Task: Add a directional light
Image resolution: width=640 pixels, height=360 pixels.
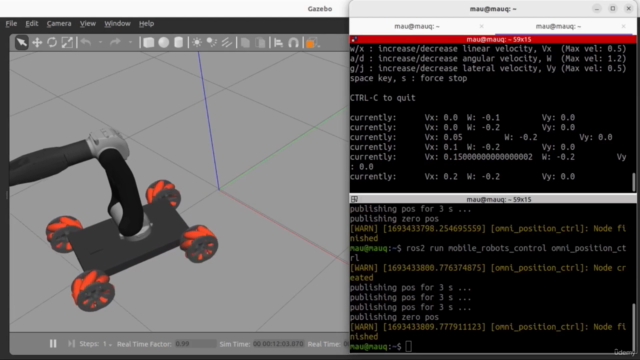Action: (227, 42)
